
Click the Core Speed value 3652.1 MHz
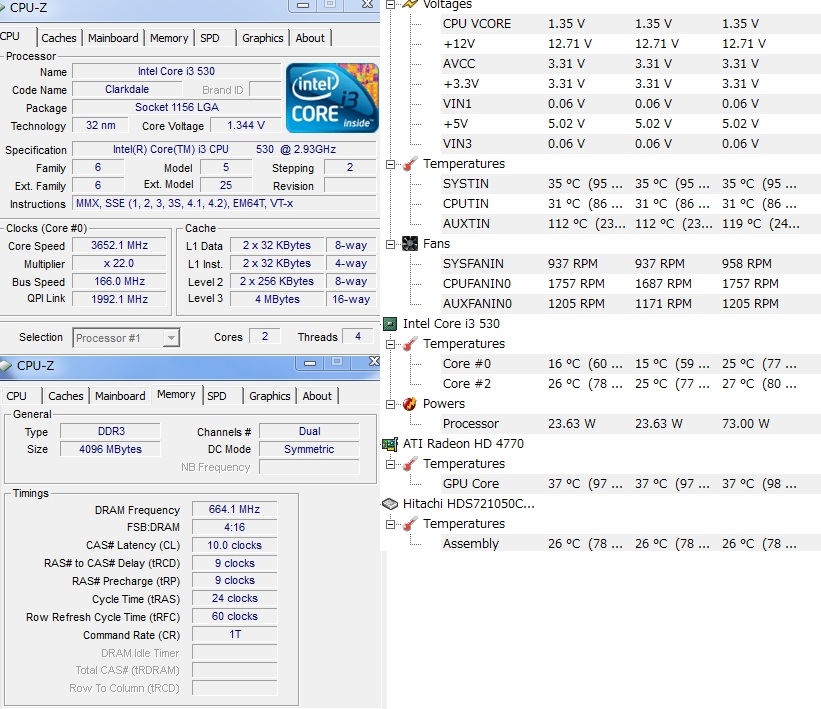[119, 245]
